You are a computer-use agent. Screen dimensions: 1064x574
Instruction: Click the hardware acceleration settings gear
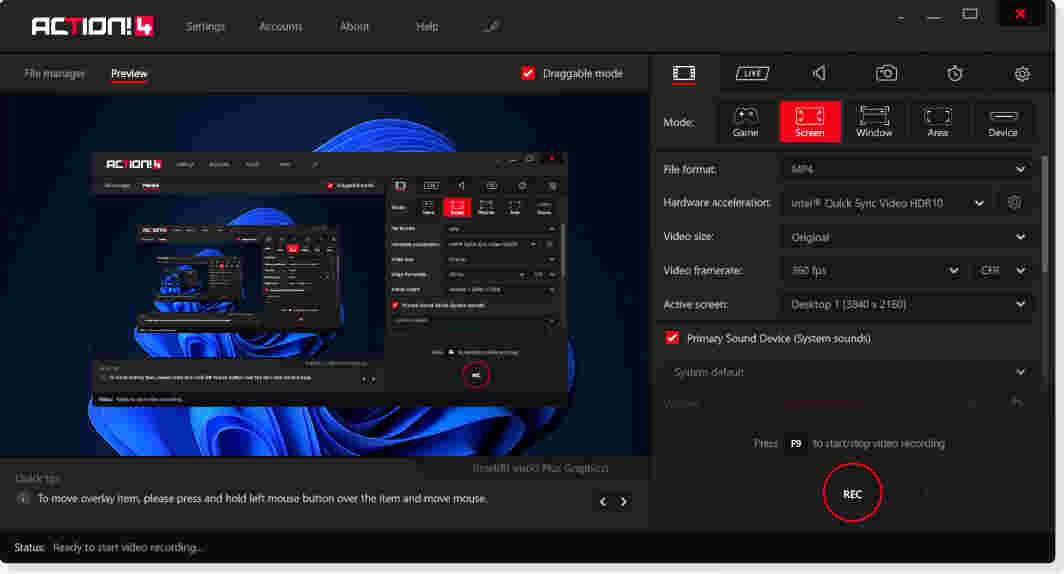point(1014,203)
